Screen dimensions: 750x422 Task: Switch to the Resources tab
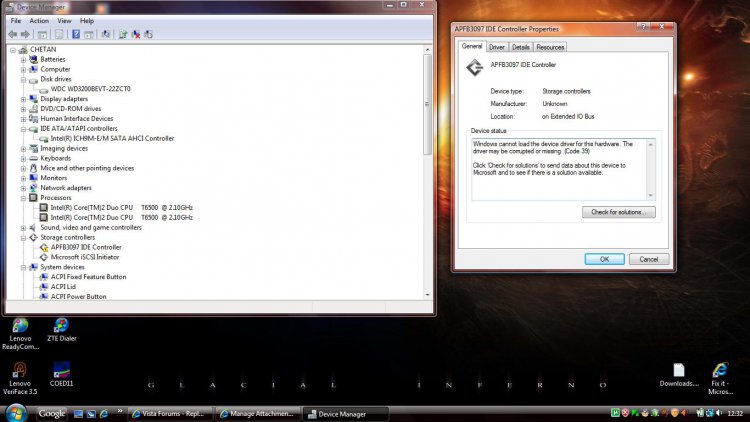pos(550,47)
